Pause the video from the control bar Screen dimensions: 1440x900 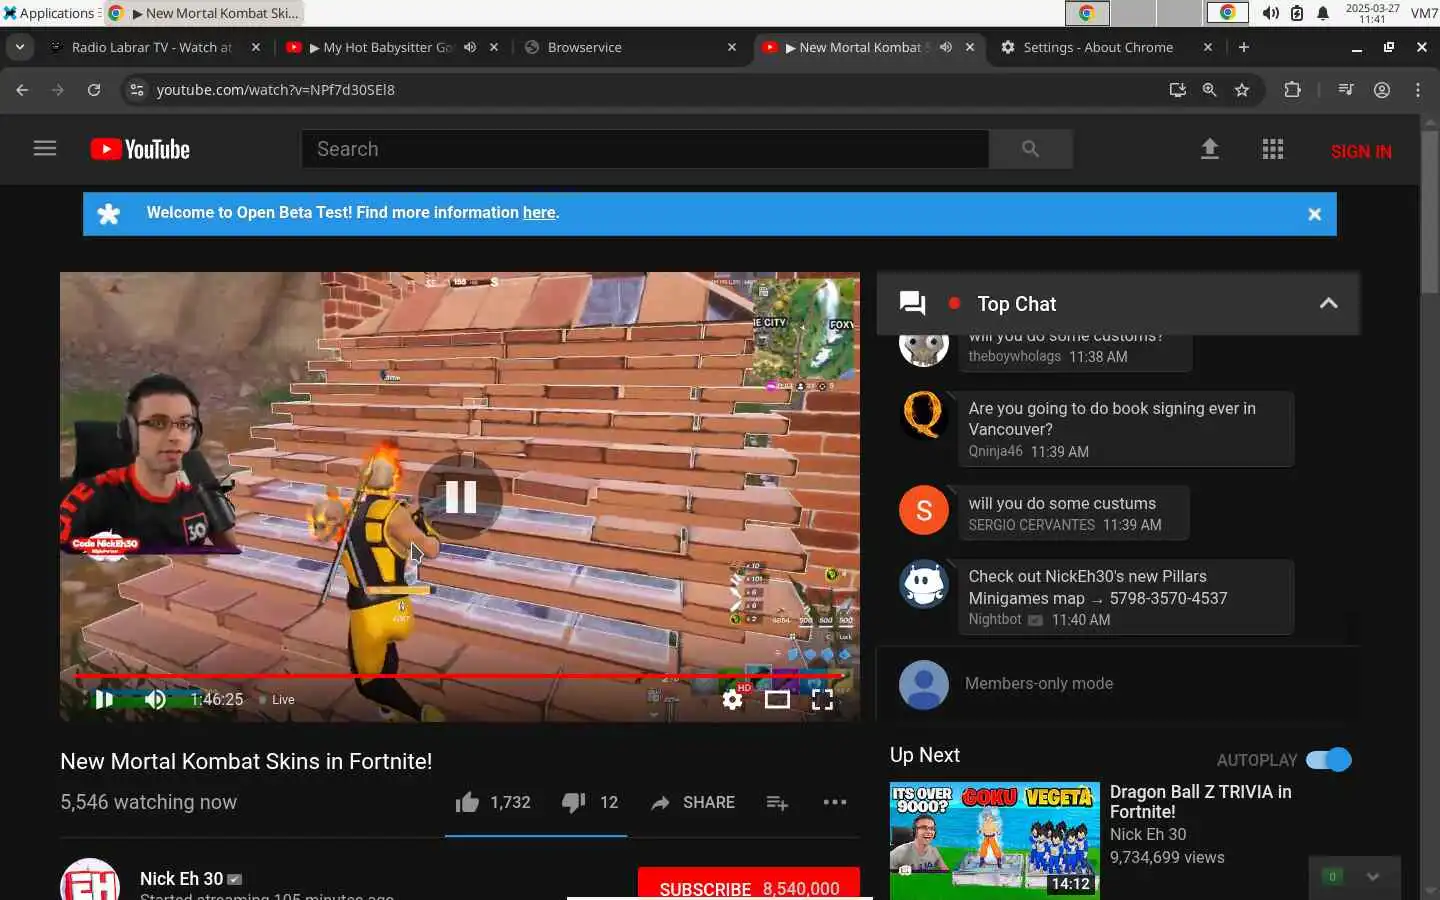(x=104, y=699)
